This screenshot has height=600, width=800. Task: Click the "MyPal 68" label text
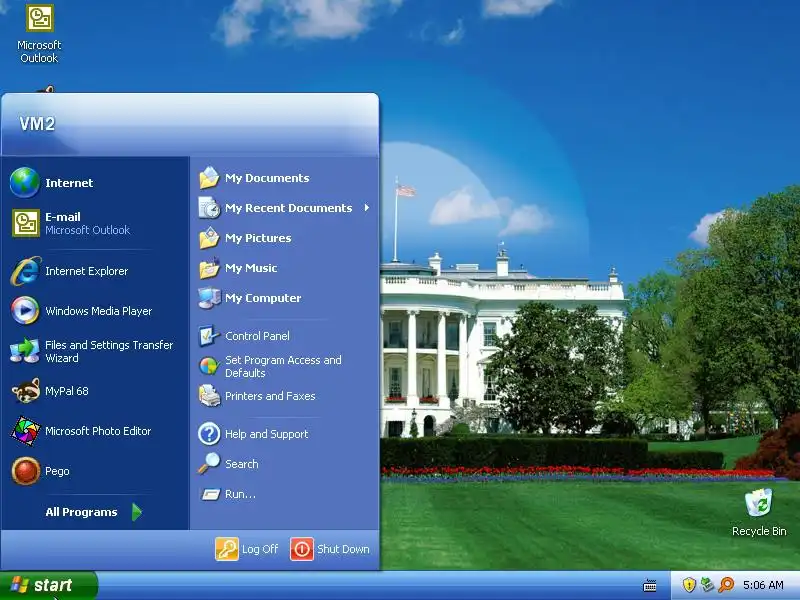(x=67, y=391)
